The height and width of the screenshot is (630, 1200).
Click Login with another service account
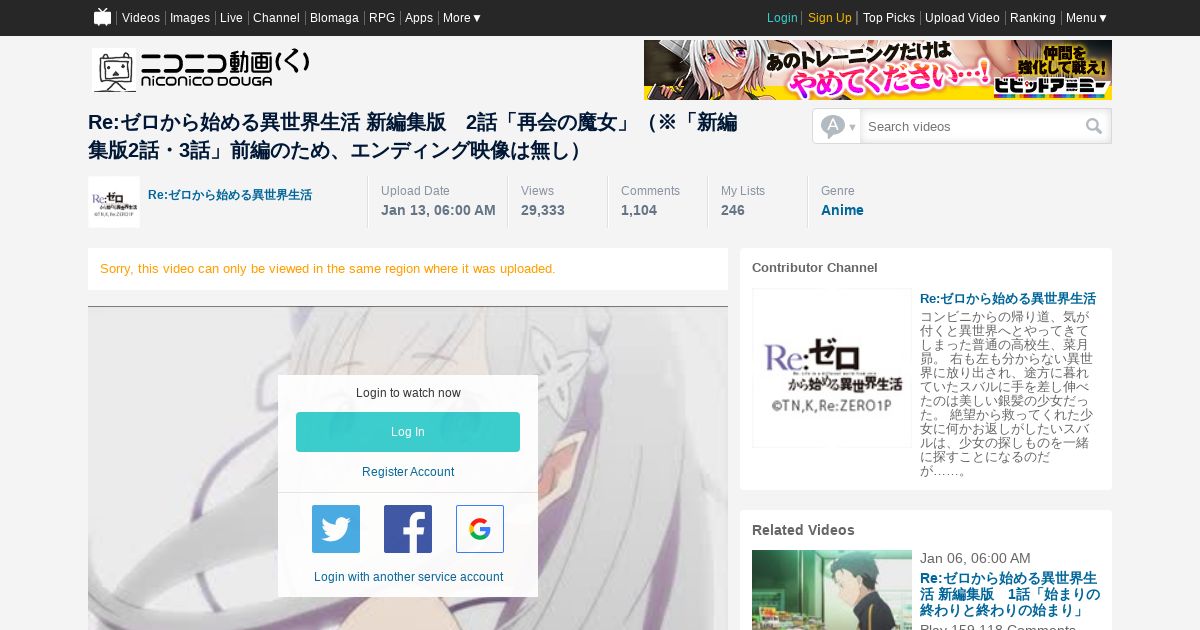pyautogui.click(x=408, y=577)
